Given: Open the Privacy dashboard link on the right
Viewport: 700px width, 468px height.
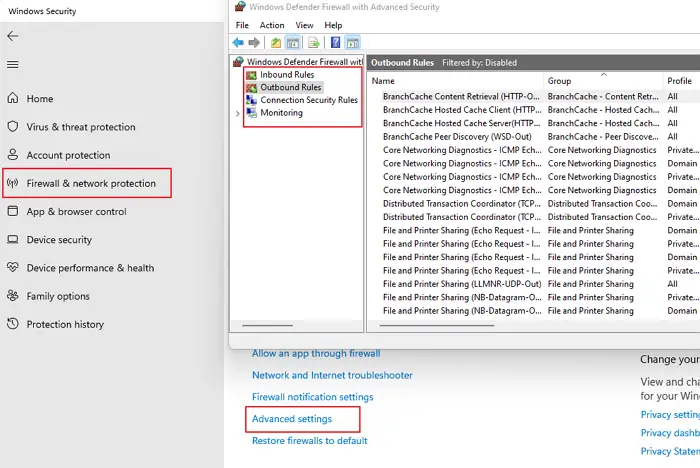Looking at the screenshot, I should tap(670, 433).
